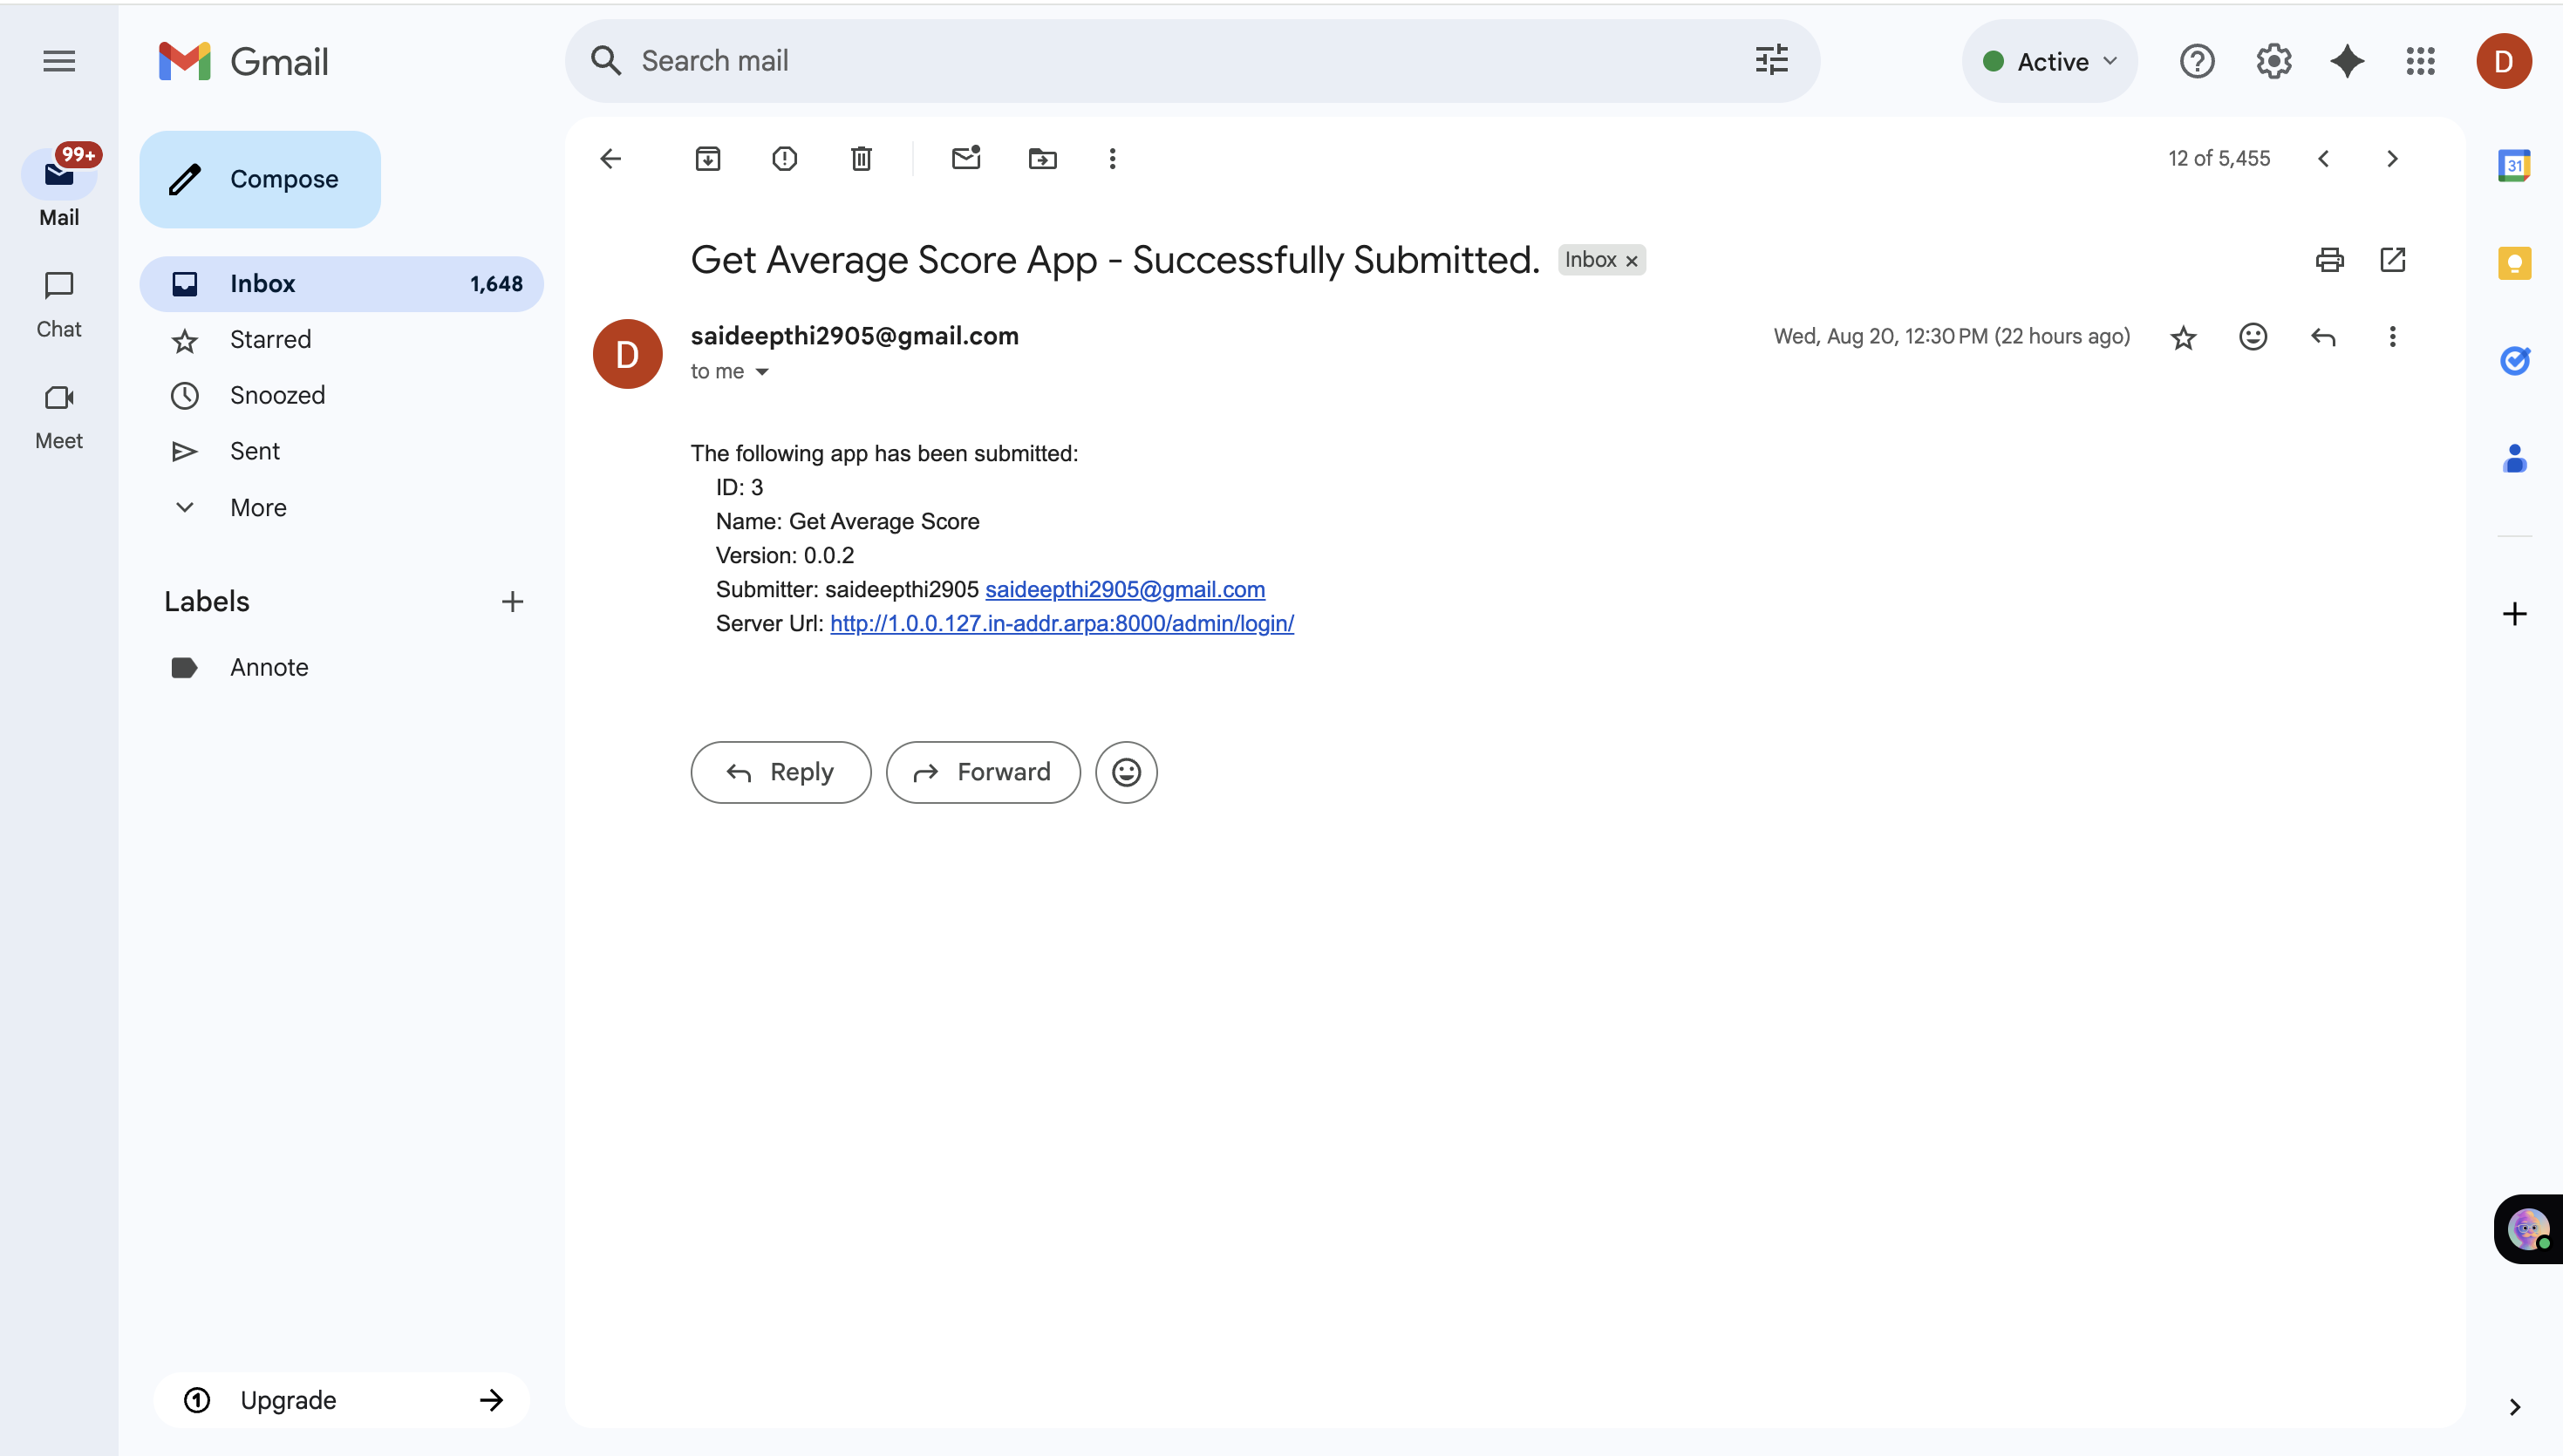Viewport: 2563px width, 1456px height.
Task: Archive this email with the archive icon
Action: point(707,158)
